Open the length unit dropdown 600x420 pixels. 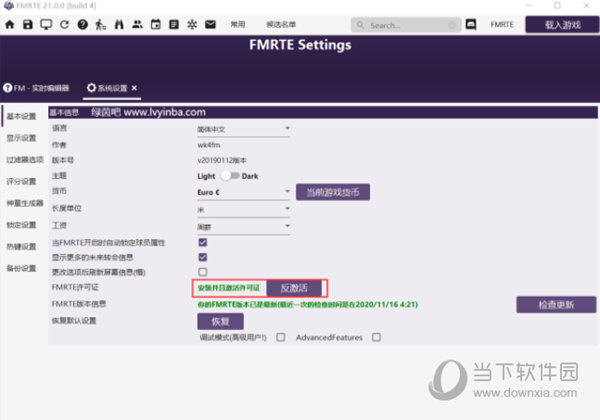tap(243, 210)
